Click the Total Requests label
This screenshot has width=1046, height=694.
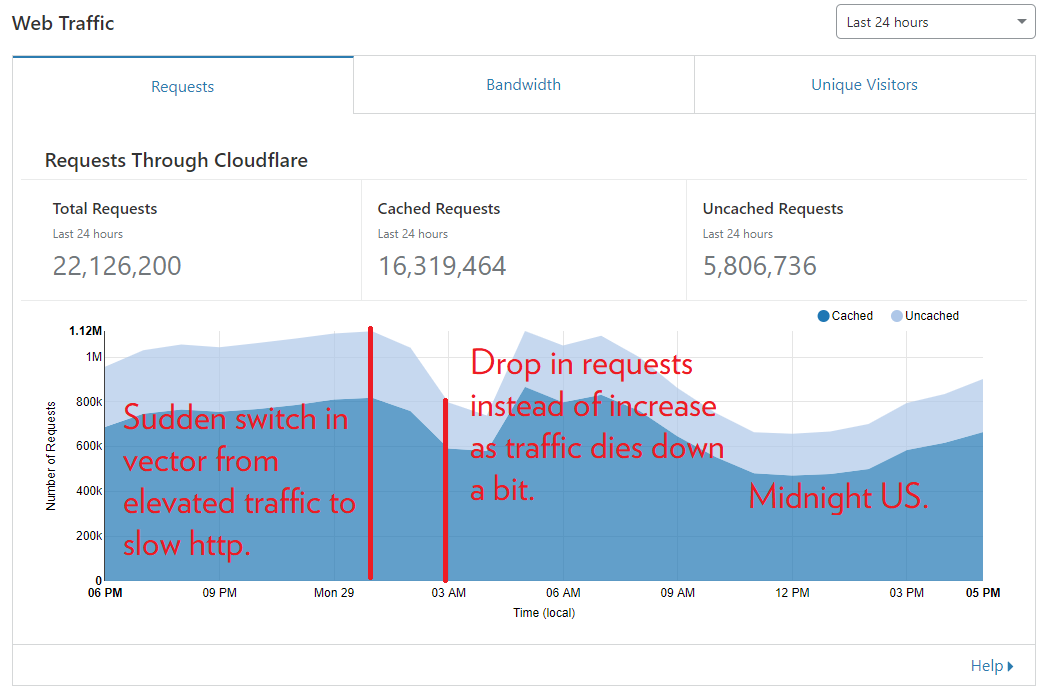pyautogui.click(x=105, y=209)
